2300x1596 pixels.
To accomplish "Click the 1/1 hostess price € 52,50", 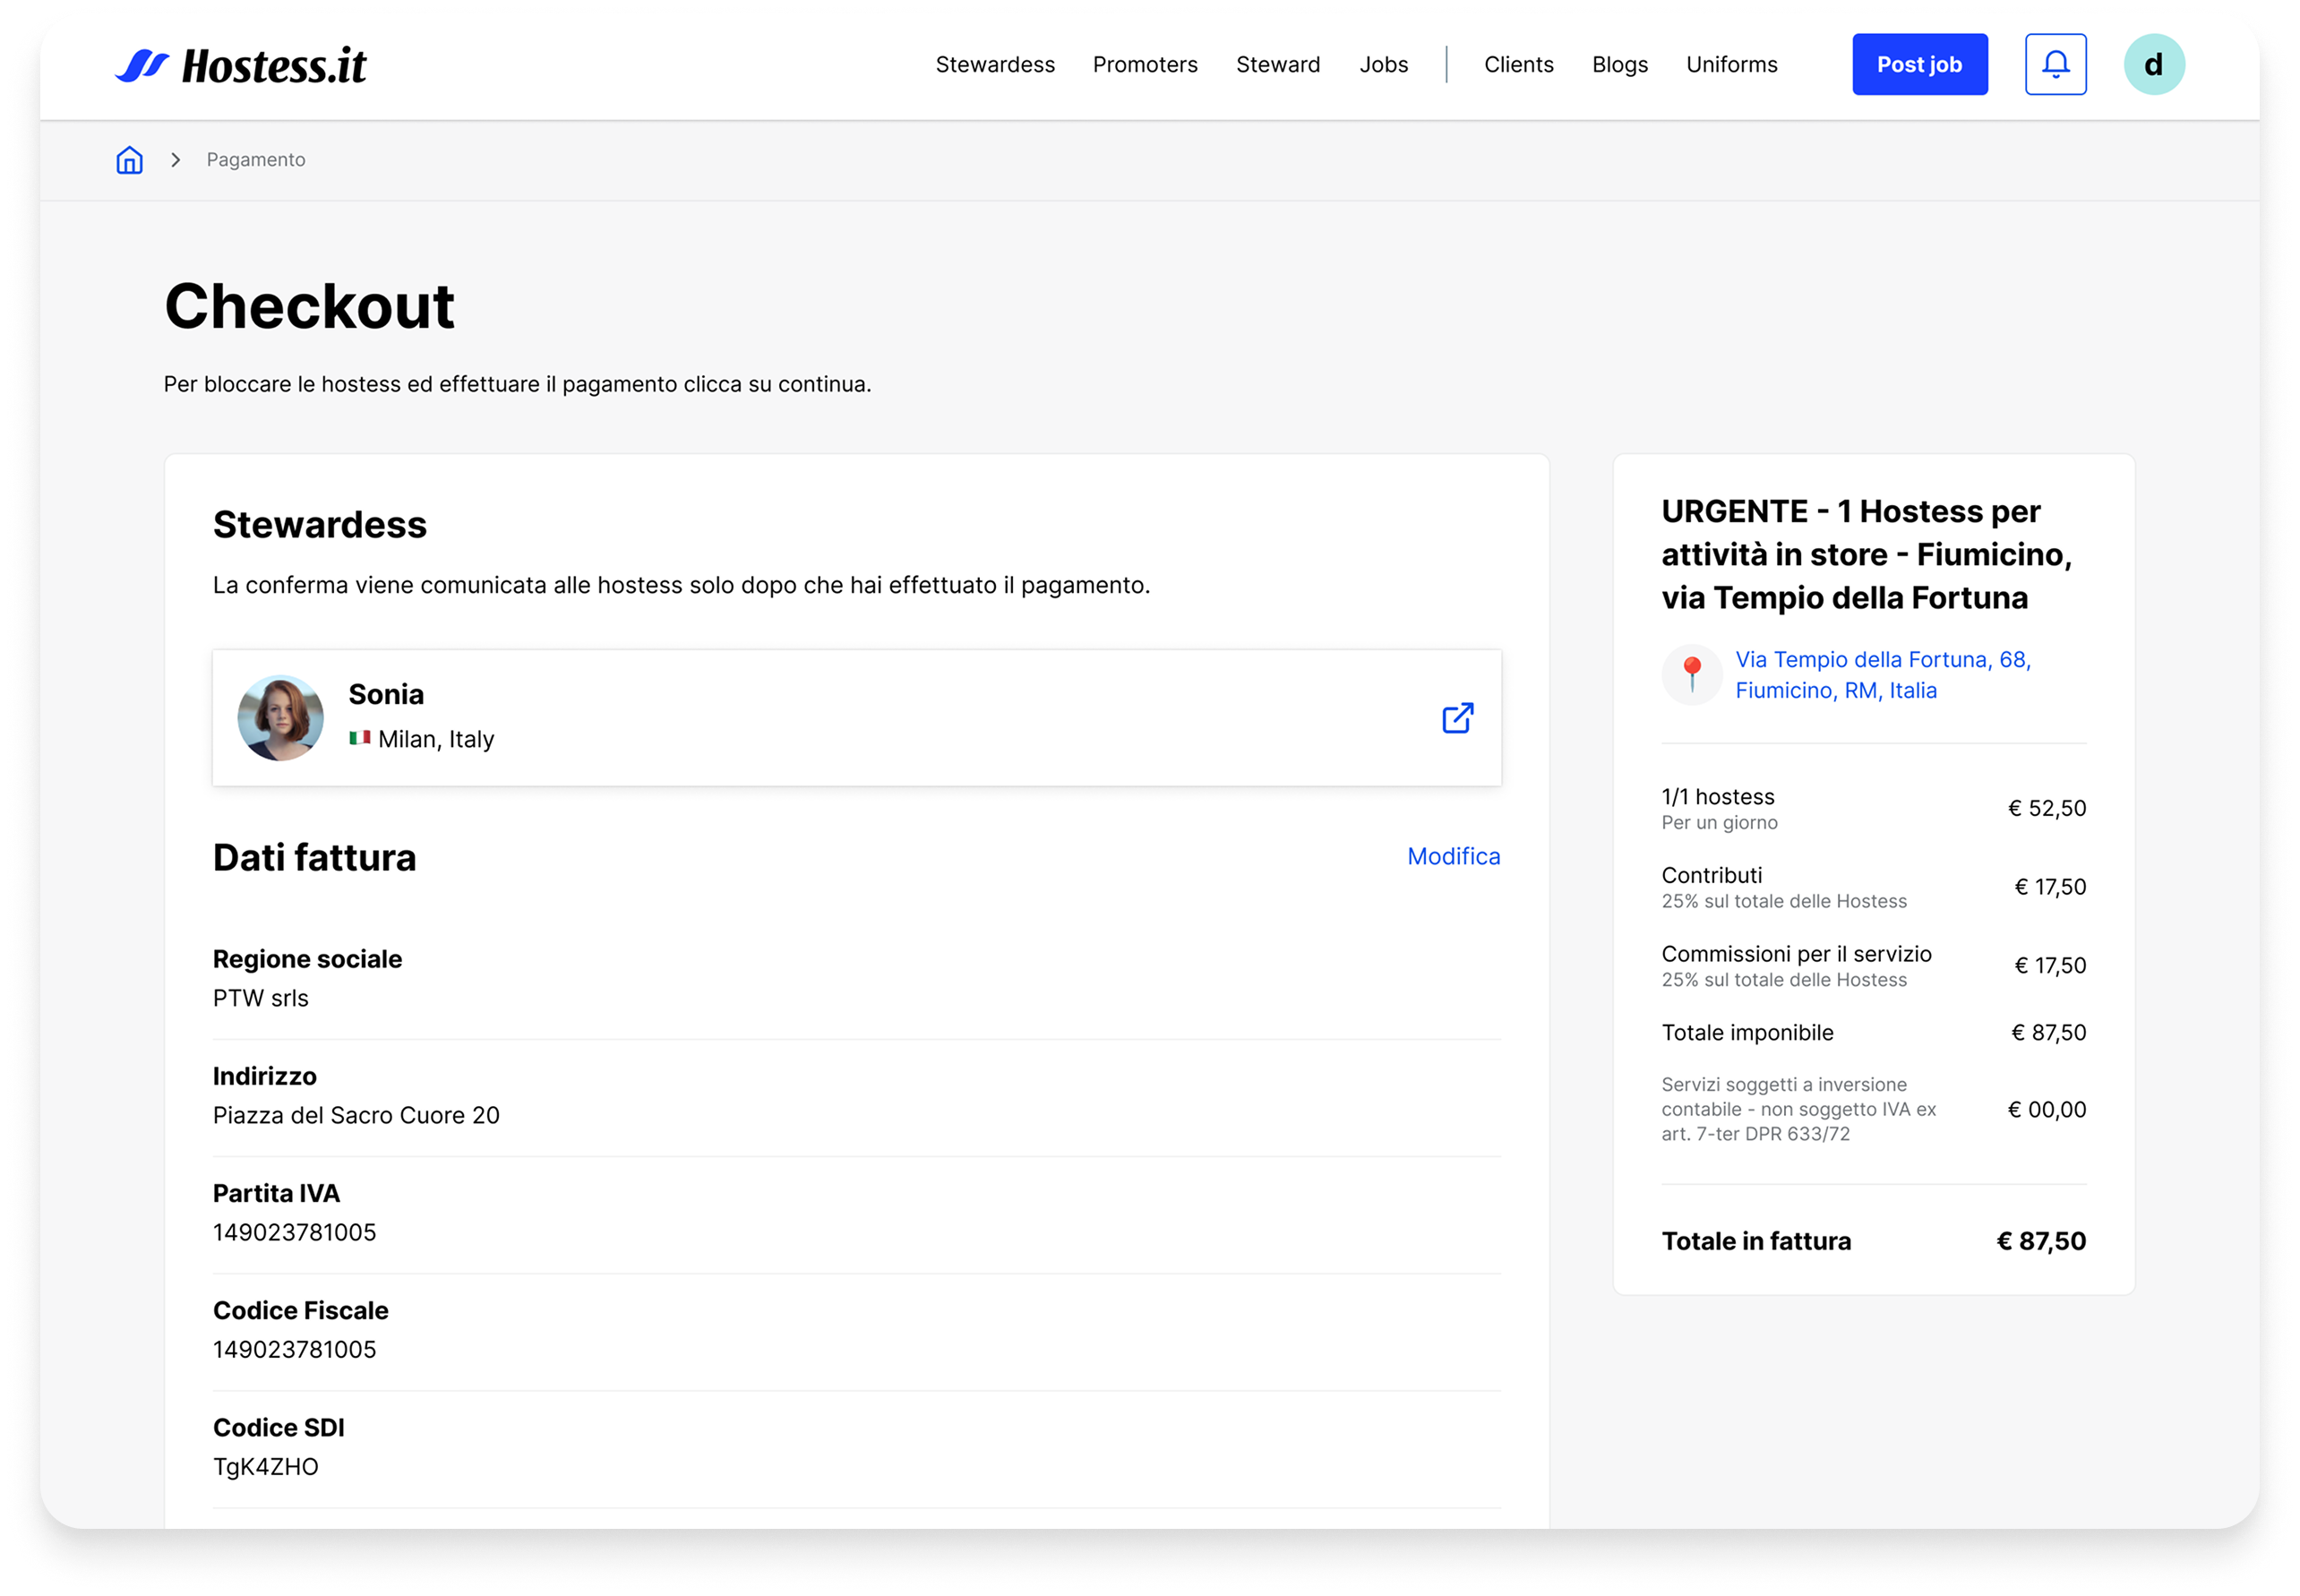I will (2047, 808).
